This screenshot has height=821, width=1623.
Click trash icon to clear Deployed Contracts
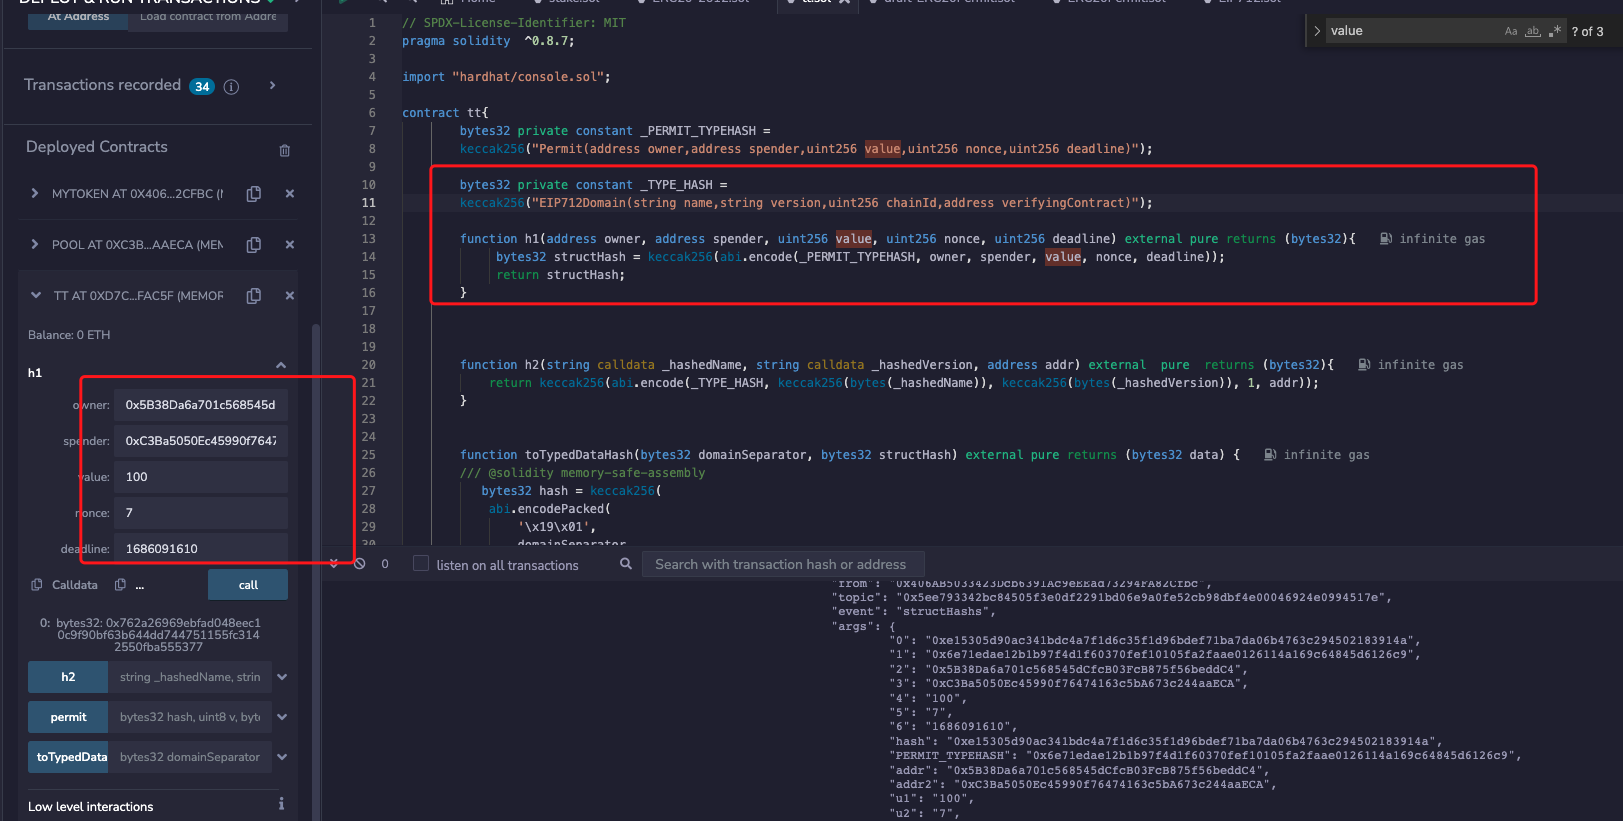point(285,150)
